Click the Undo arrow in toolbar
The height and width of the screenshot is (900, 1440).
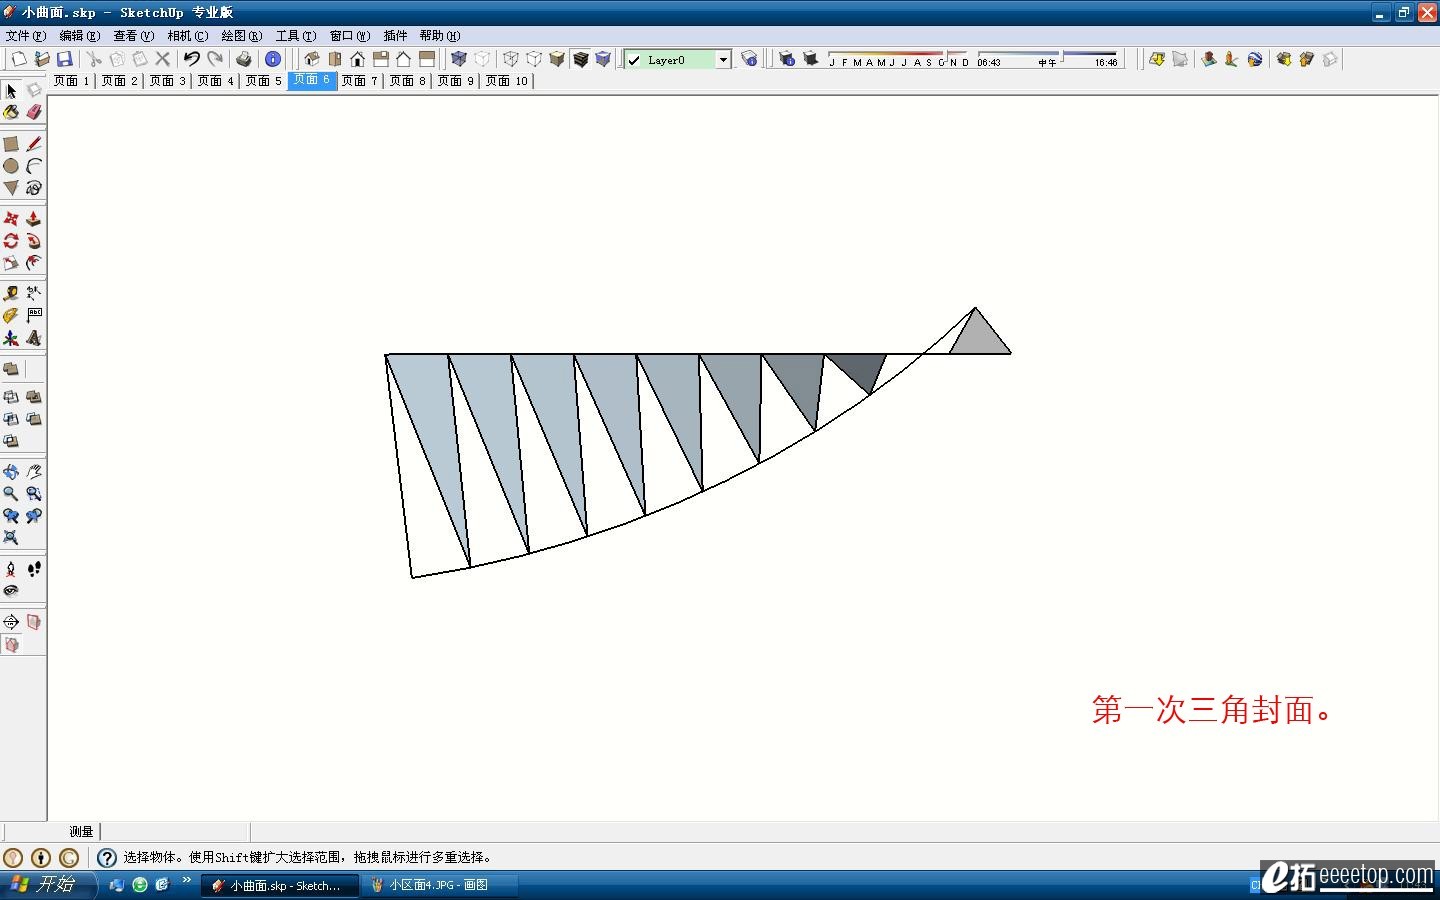point(191,59)
